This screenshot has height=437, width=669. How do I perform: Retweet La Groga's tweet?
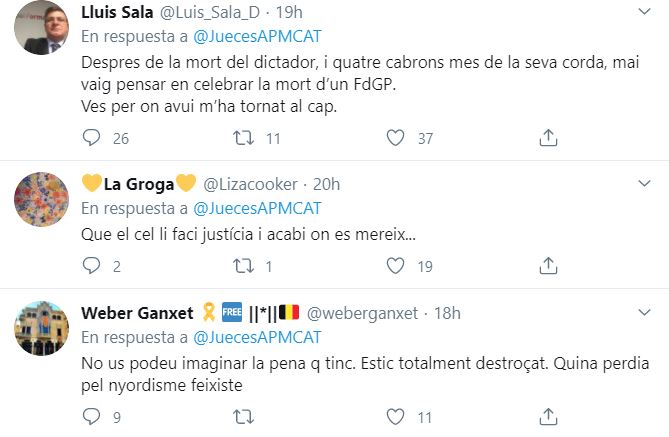click(x=244, y=266)
